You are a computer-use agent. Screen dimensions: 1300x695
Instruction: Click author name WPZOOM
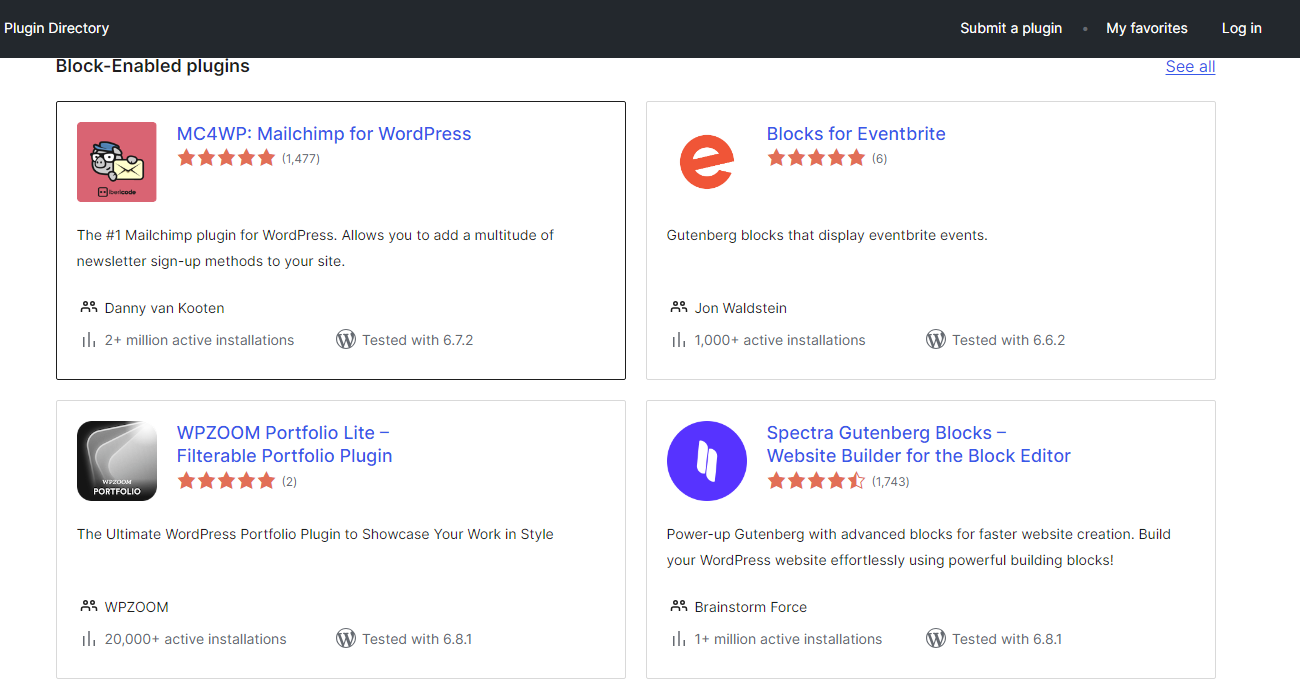(137, 607)
